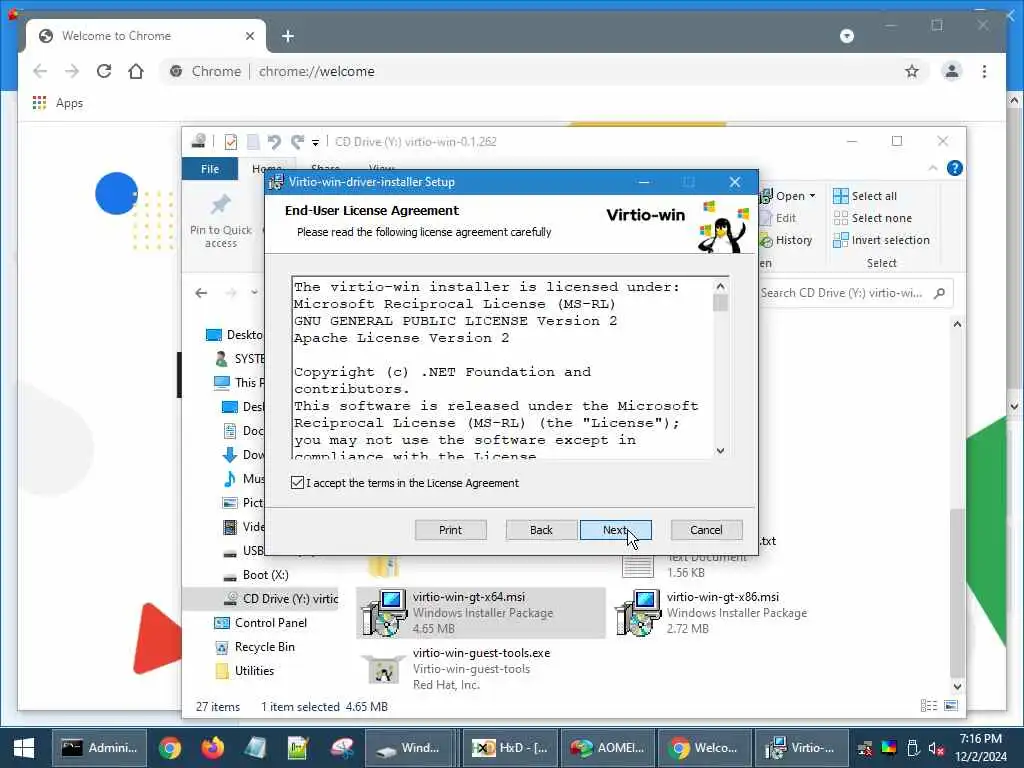
Task: Click the license text scroll-down arrow
Action: (720, 451)
